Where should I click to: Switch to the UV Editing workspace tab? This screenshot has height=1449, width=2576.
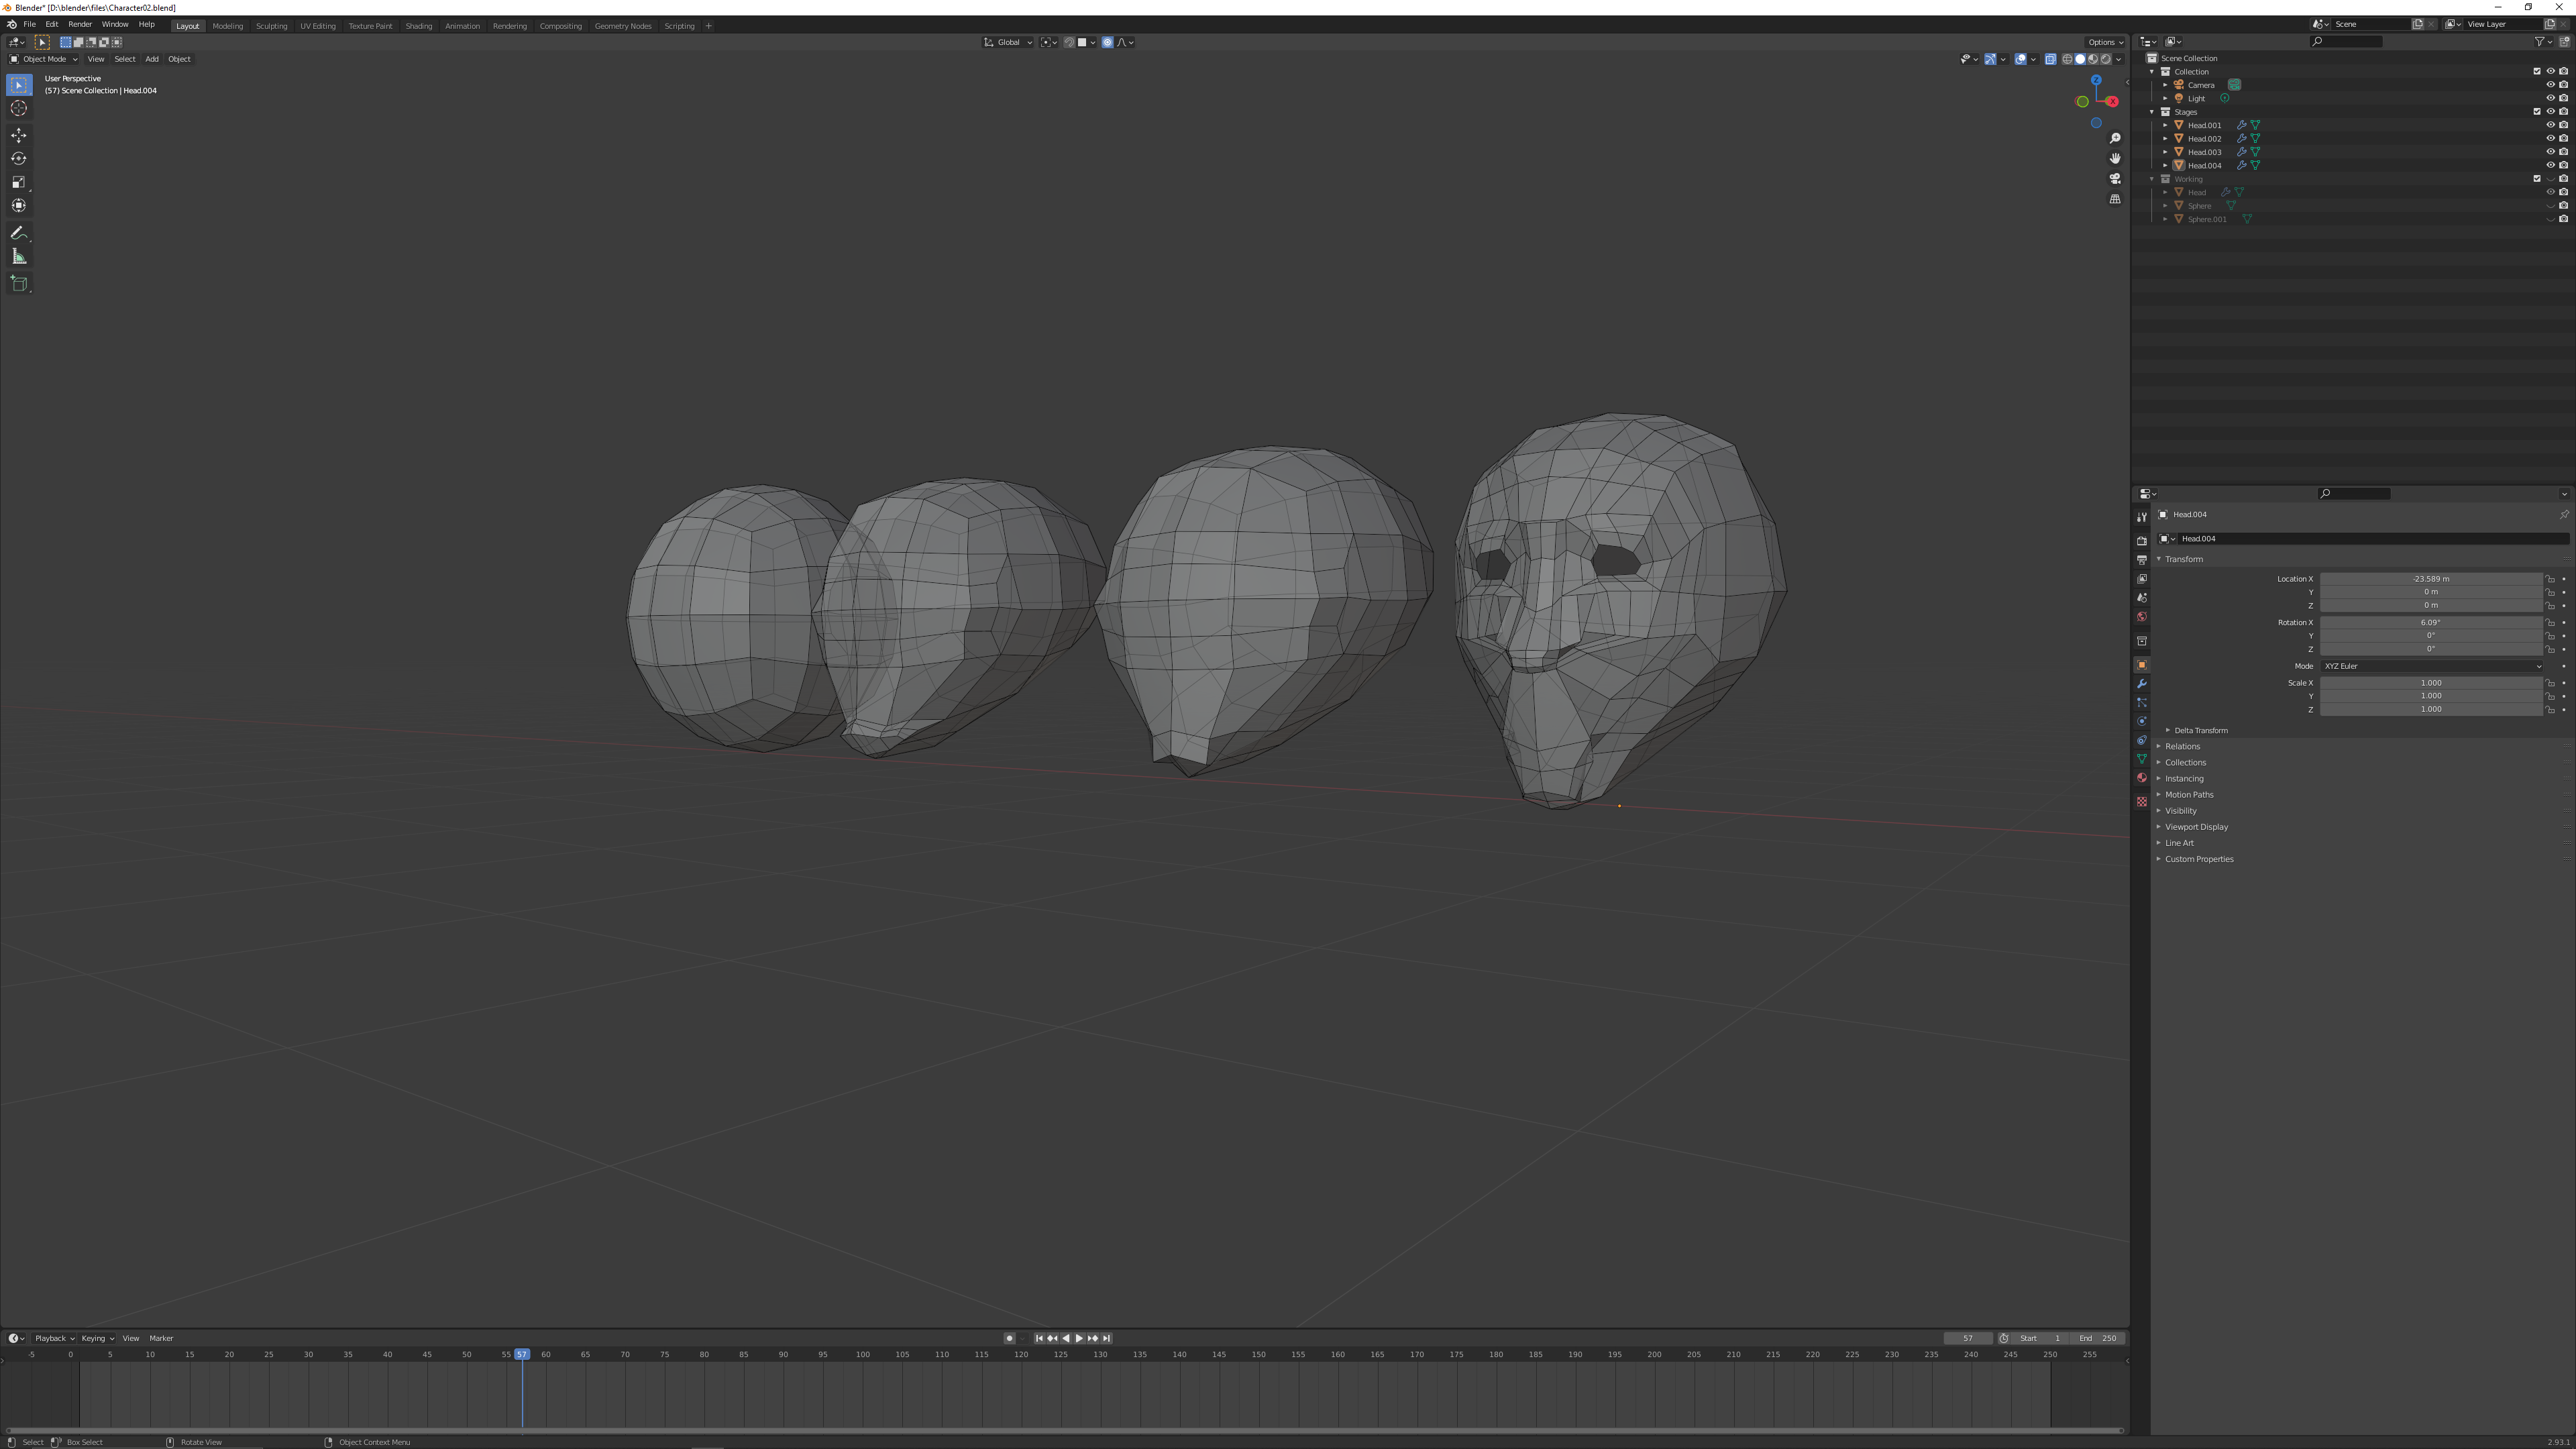[318, 26]
